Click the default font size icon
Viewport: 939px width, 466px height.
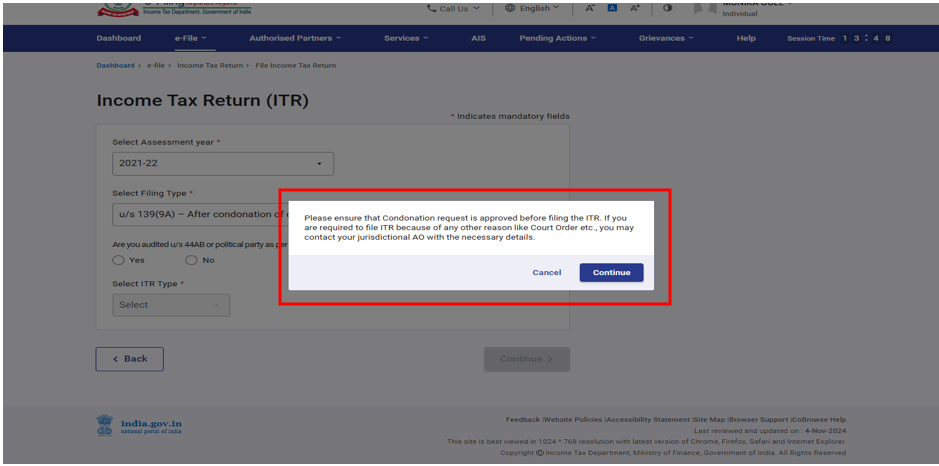[x=613, y=8]
